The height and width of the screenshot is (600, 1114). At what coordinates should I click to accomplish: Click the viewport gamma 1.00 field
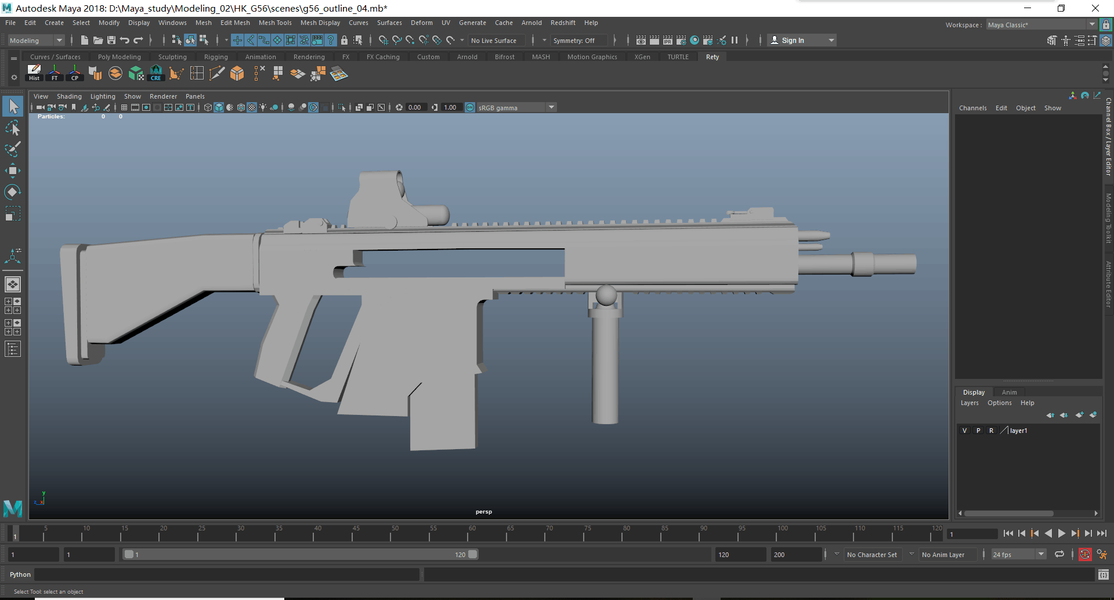coord(450,107)
